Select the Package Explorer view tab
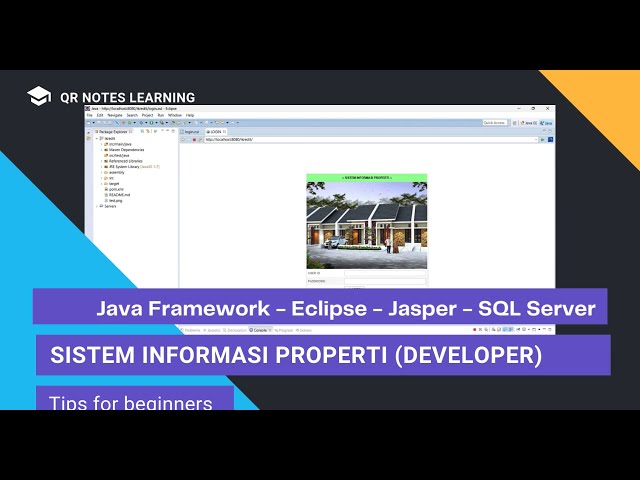Viewport: 640px width, 480px height. (113, 132)
